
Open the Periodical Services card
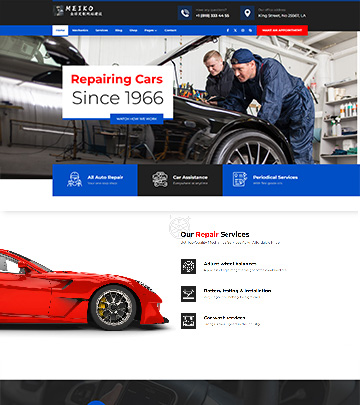coord(291,180)
